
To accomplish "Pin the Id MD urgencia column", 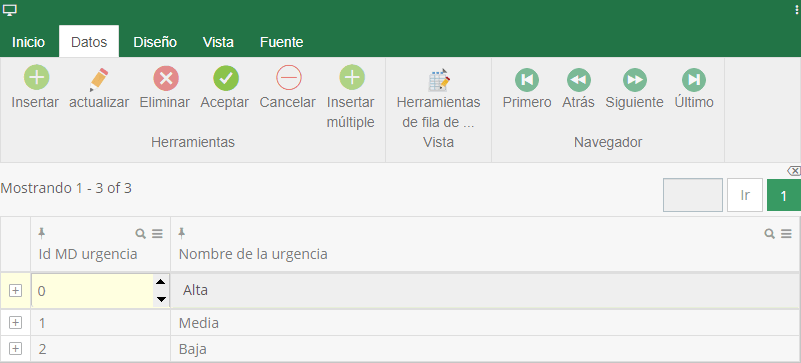I will pyautogui.click(x=42, y=233).
